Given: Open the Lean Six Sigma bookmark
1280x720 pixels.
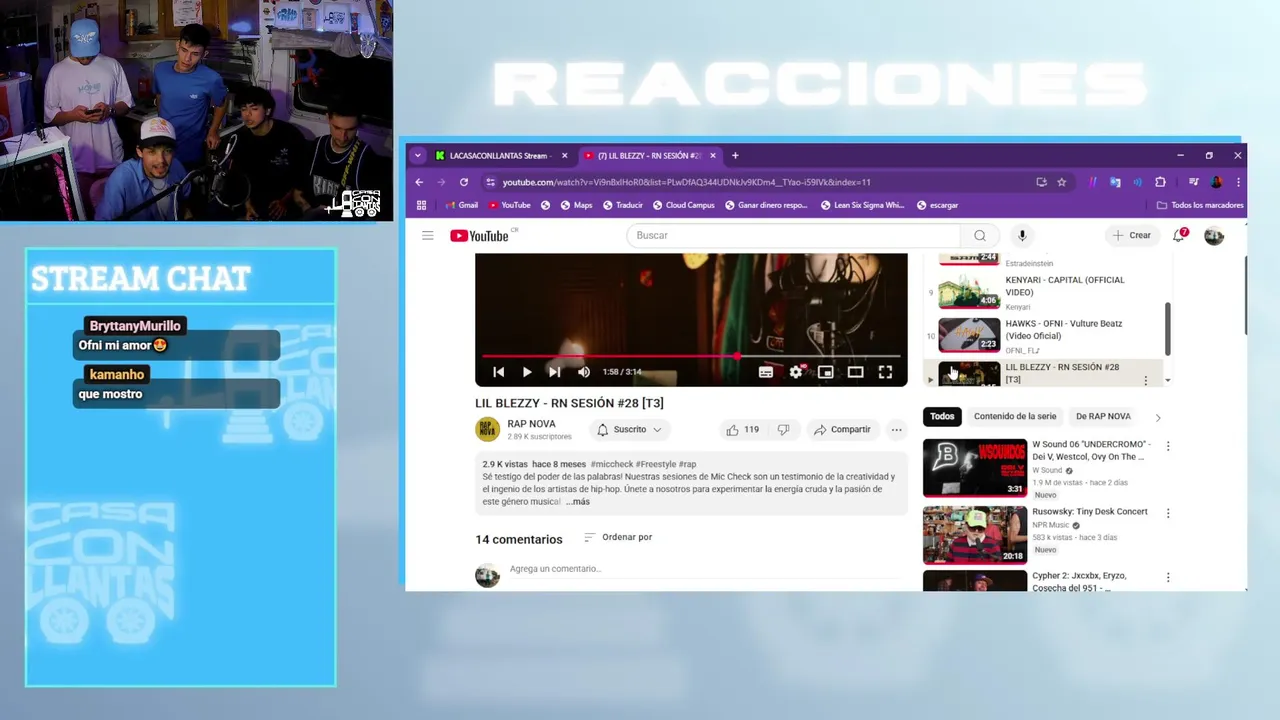Looking at the screenshot, I should click(862, 205).
